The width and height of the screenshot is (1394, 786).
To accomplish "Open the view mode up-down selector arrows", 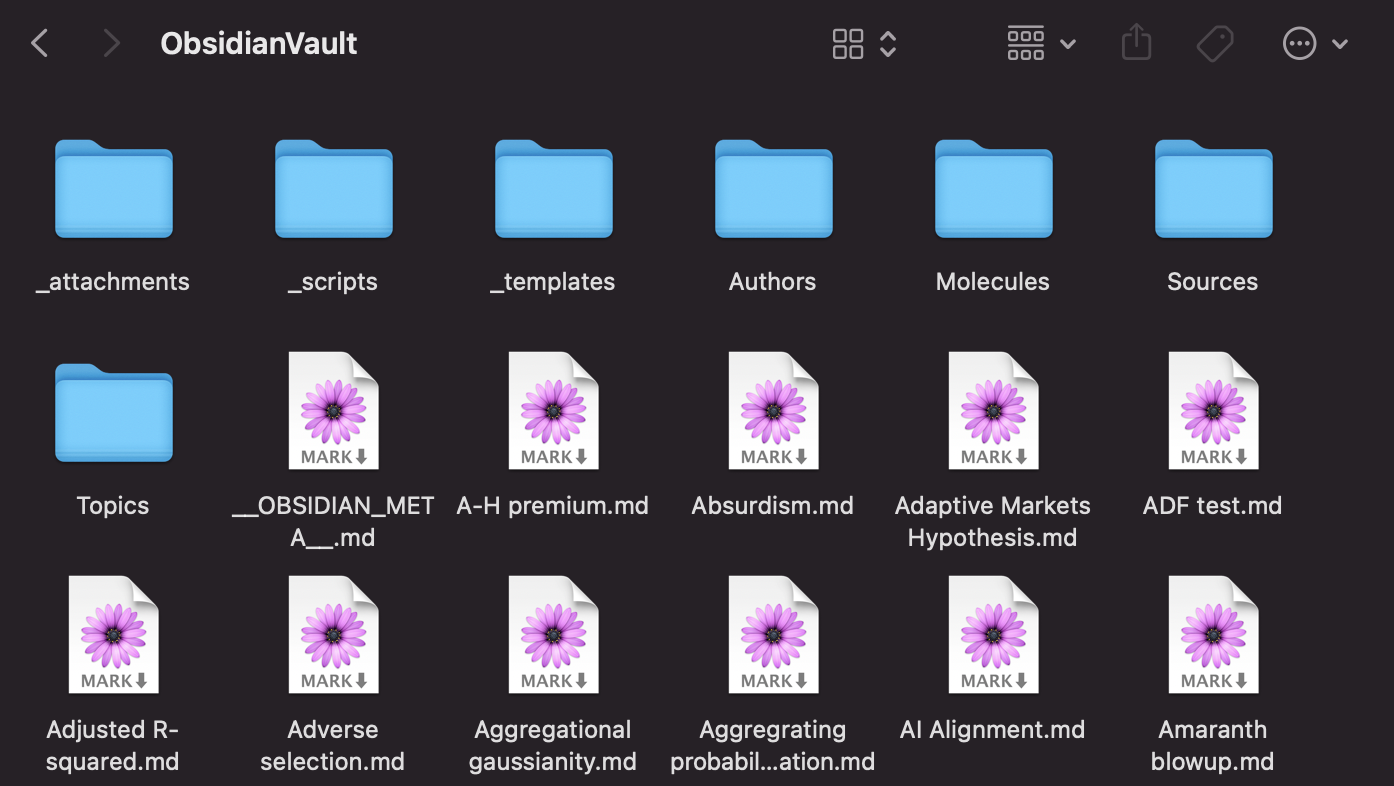I will [888, 43].
